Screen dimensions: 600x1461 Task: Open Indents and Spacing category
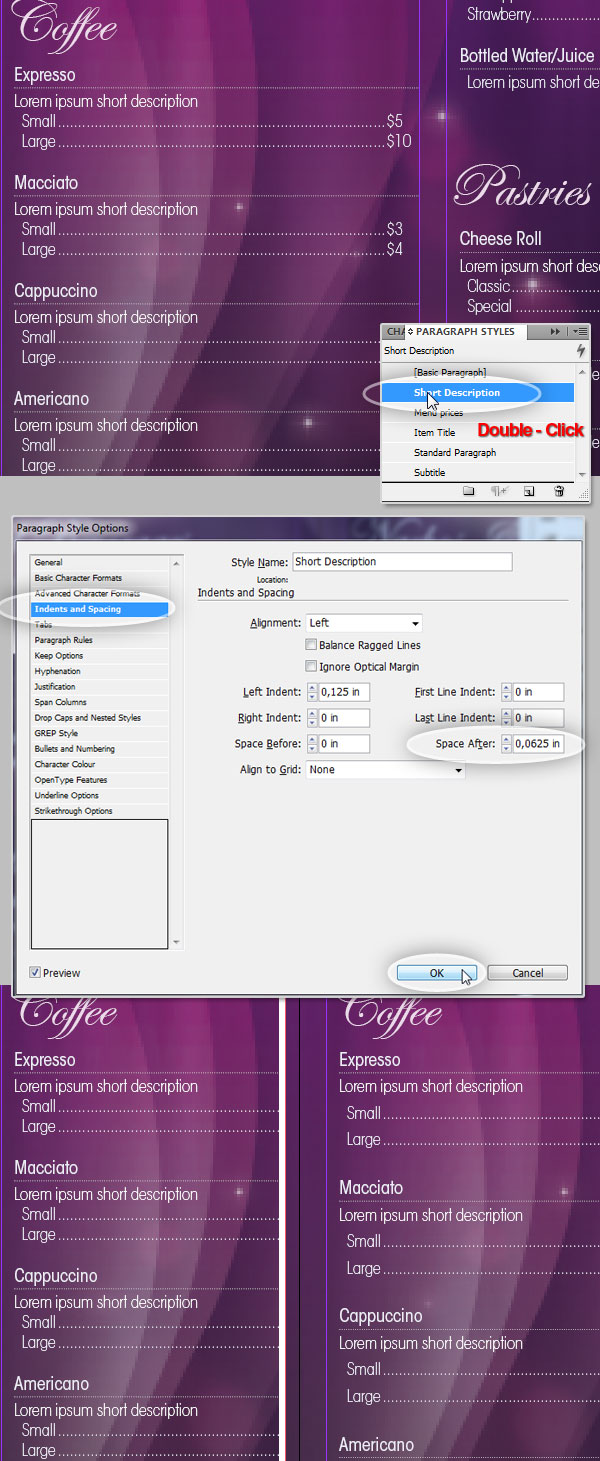click(x=100, y=609)
